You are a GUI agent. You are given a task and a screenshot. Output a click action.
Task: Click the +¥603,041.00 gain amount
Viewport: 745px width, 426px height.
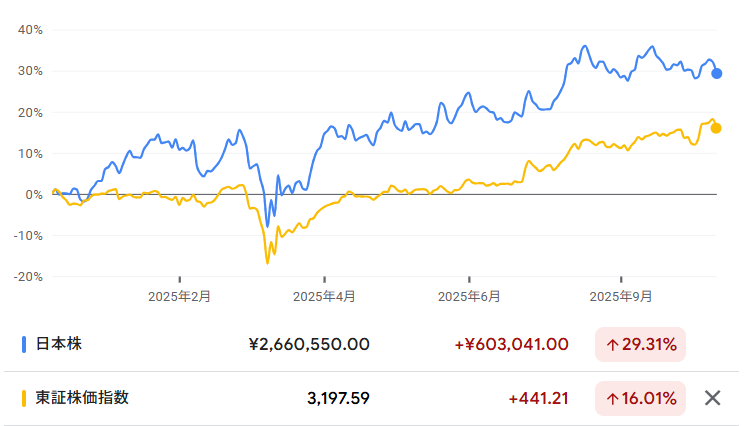(511, 345)
